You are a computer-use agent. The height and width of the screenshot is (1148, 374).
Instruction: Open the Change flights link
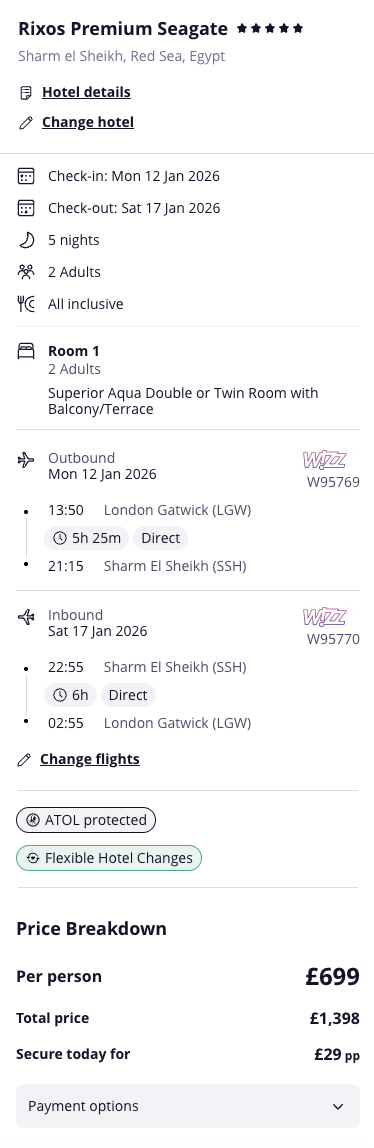[x=90, y=759]
